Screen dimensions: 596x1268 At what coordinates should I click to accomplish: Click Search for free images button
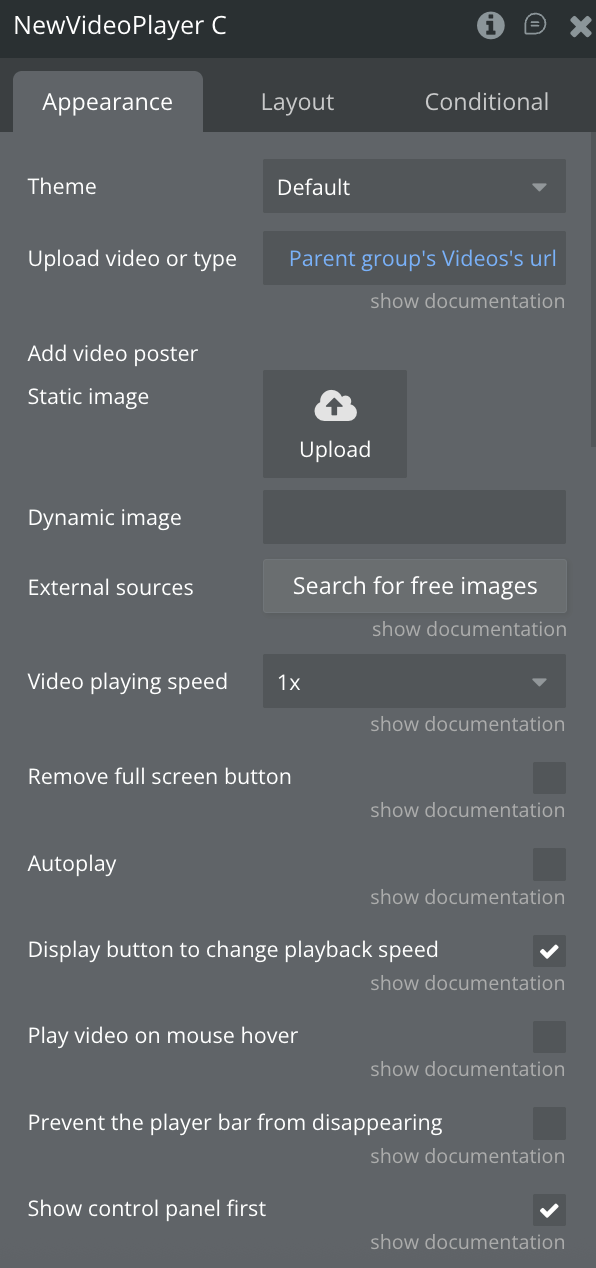click(415, 586)
